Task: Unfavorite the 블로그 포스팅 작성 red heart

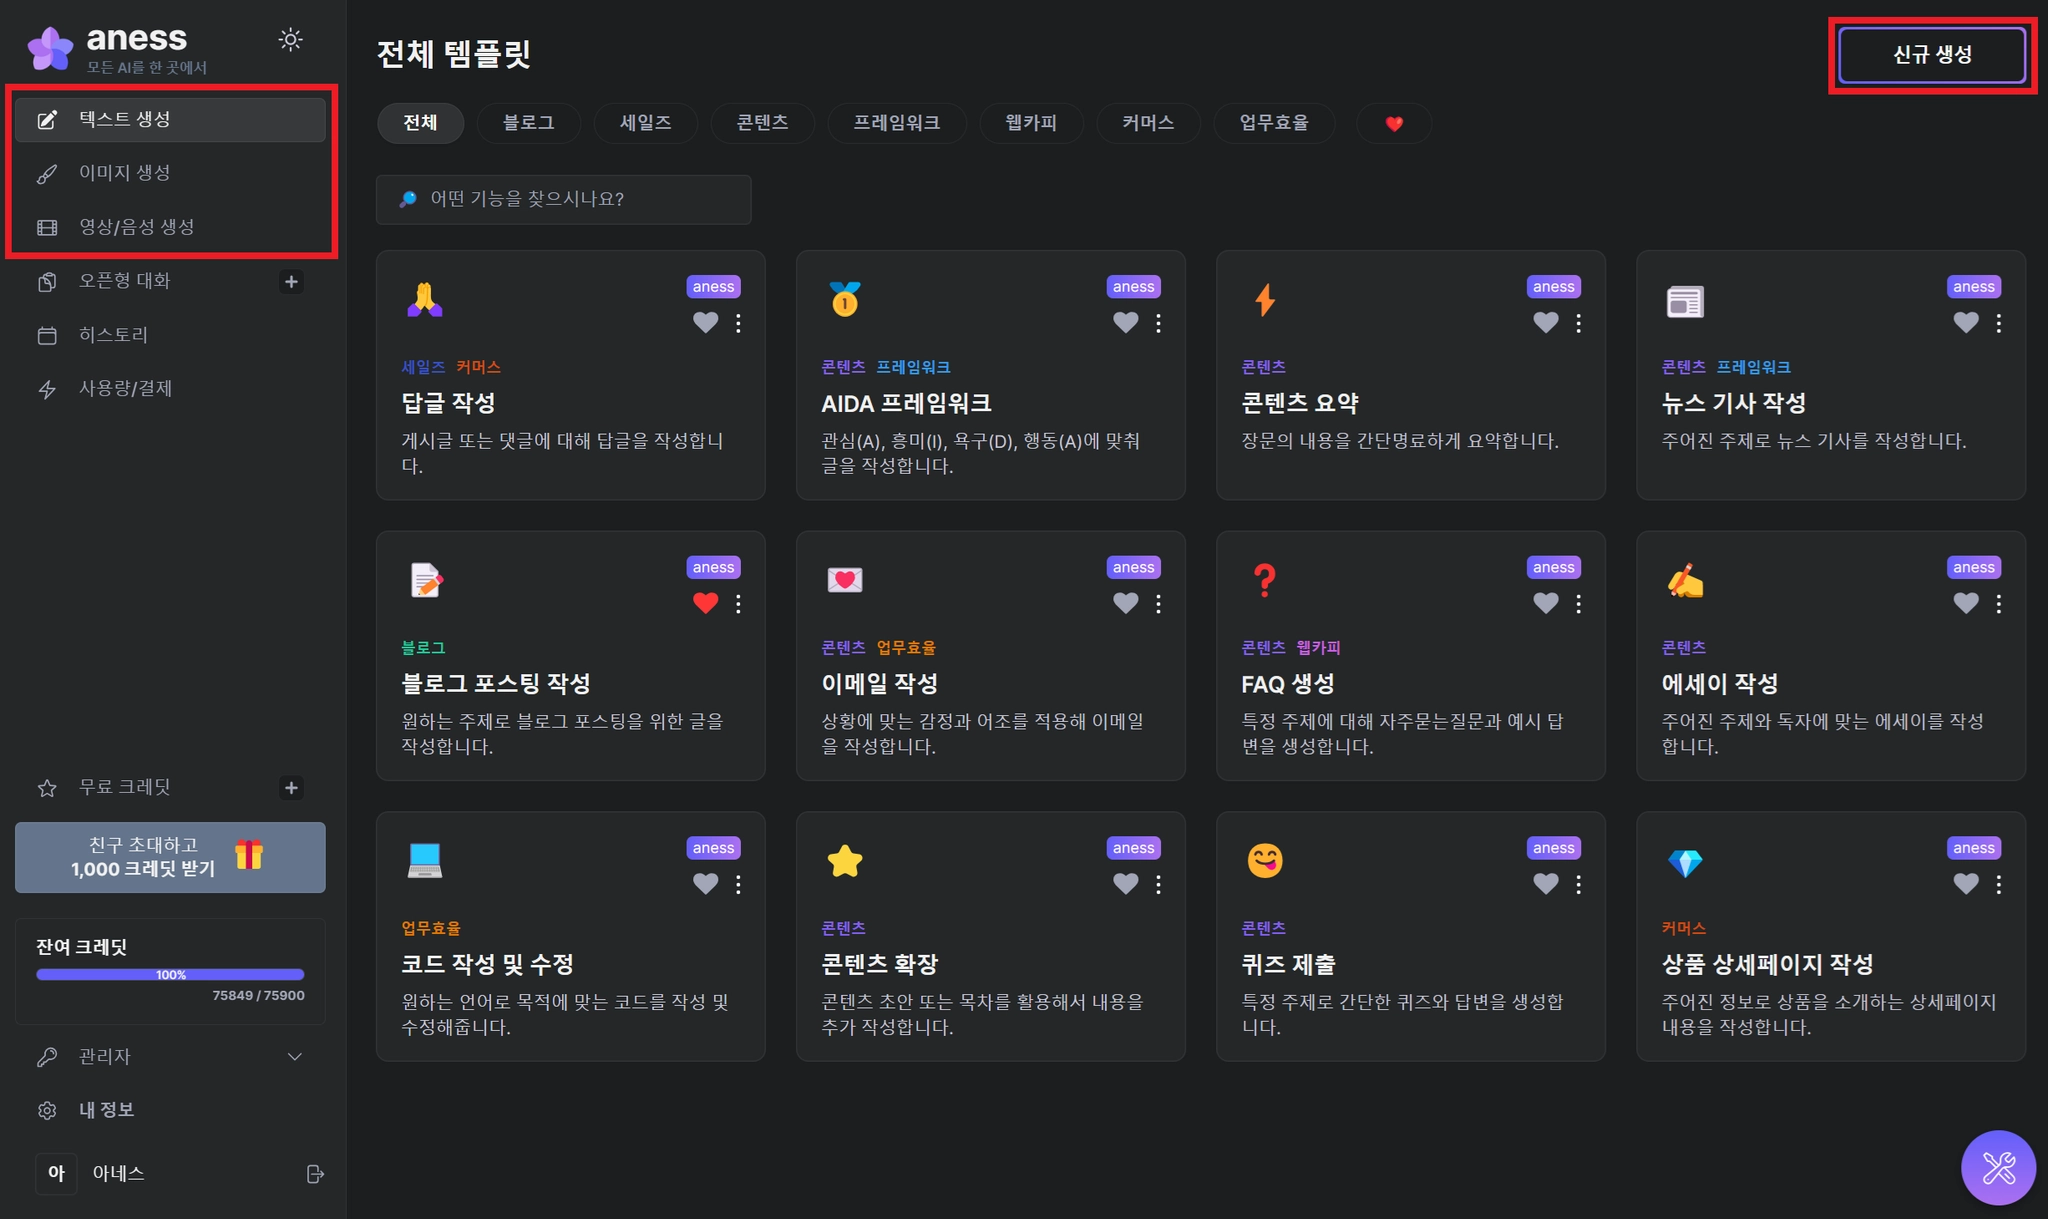Action: click(x=705, y=603)
